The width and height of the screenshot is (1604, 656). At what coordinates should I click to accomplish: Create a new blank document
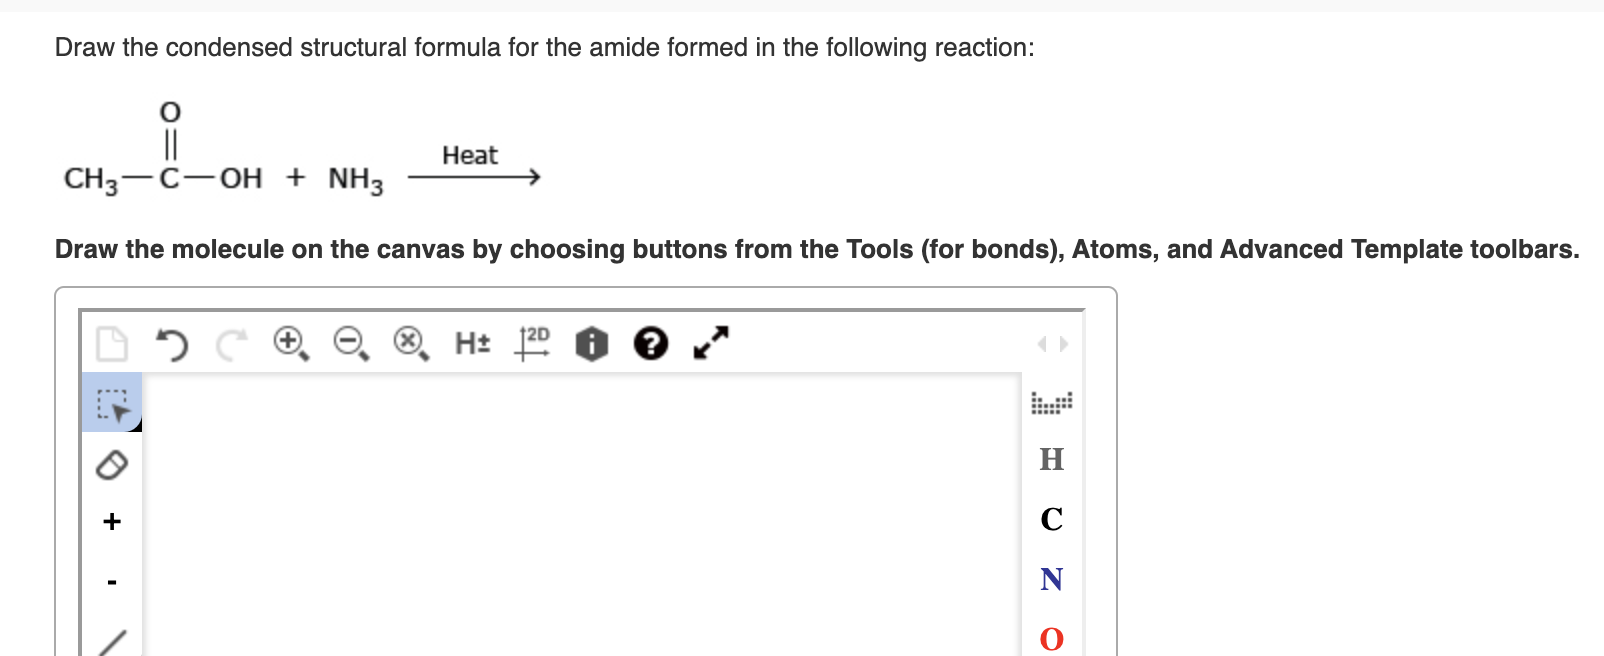pyautogui.click(x=113, y=344)
